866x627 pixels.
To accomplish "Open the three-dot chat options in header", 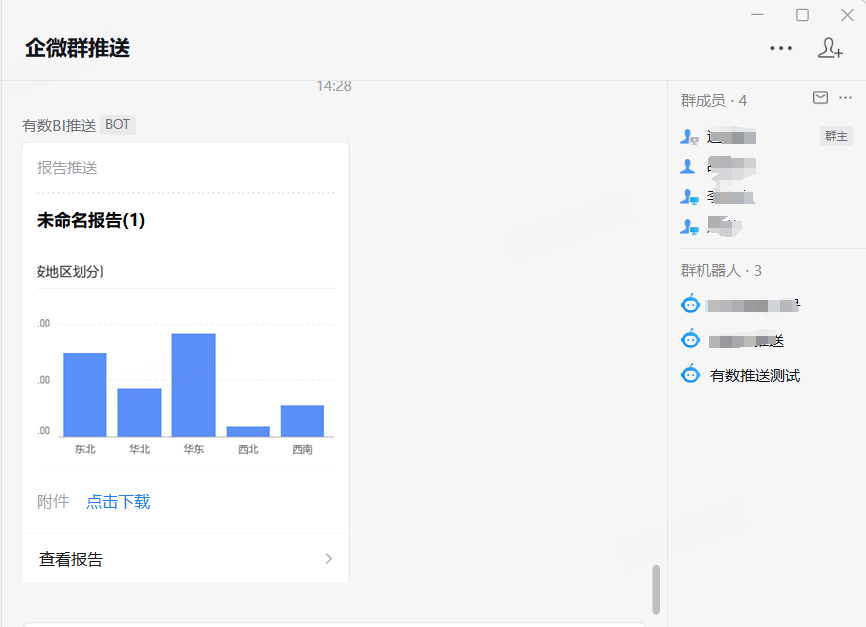I will [x=781, y=48].
